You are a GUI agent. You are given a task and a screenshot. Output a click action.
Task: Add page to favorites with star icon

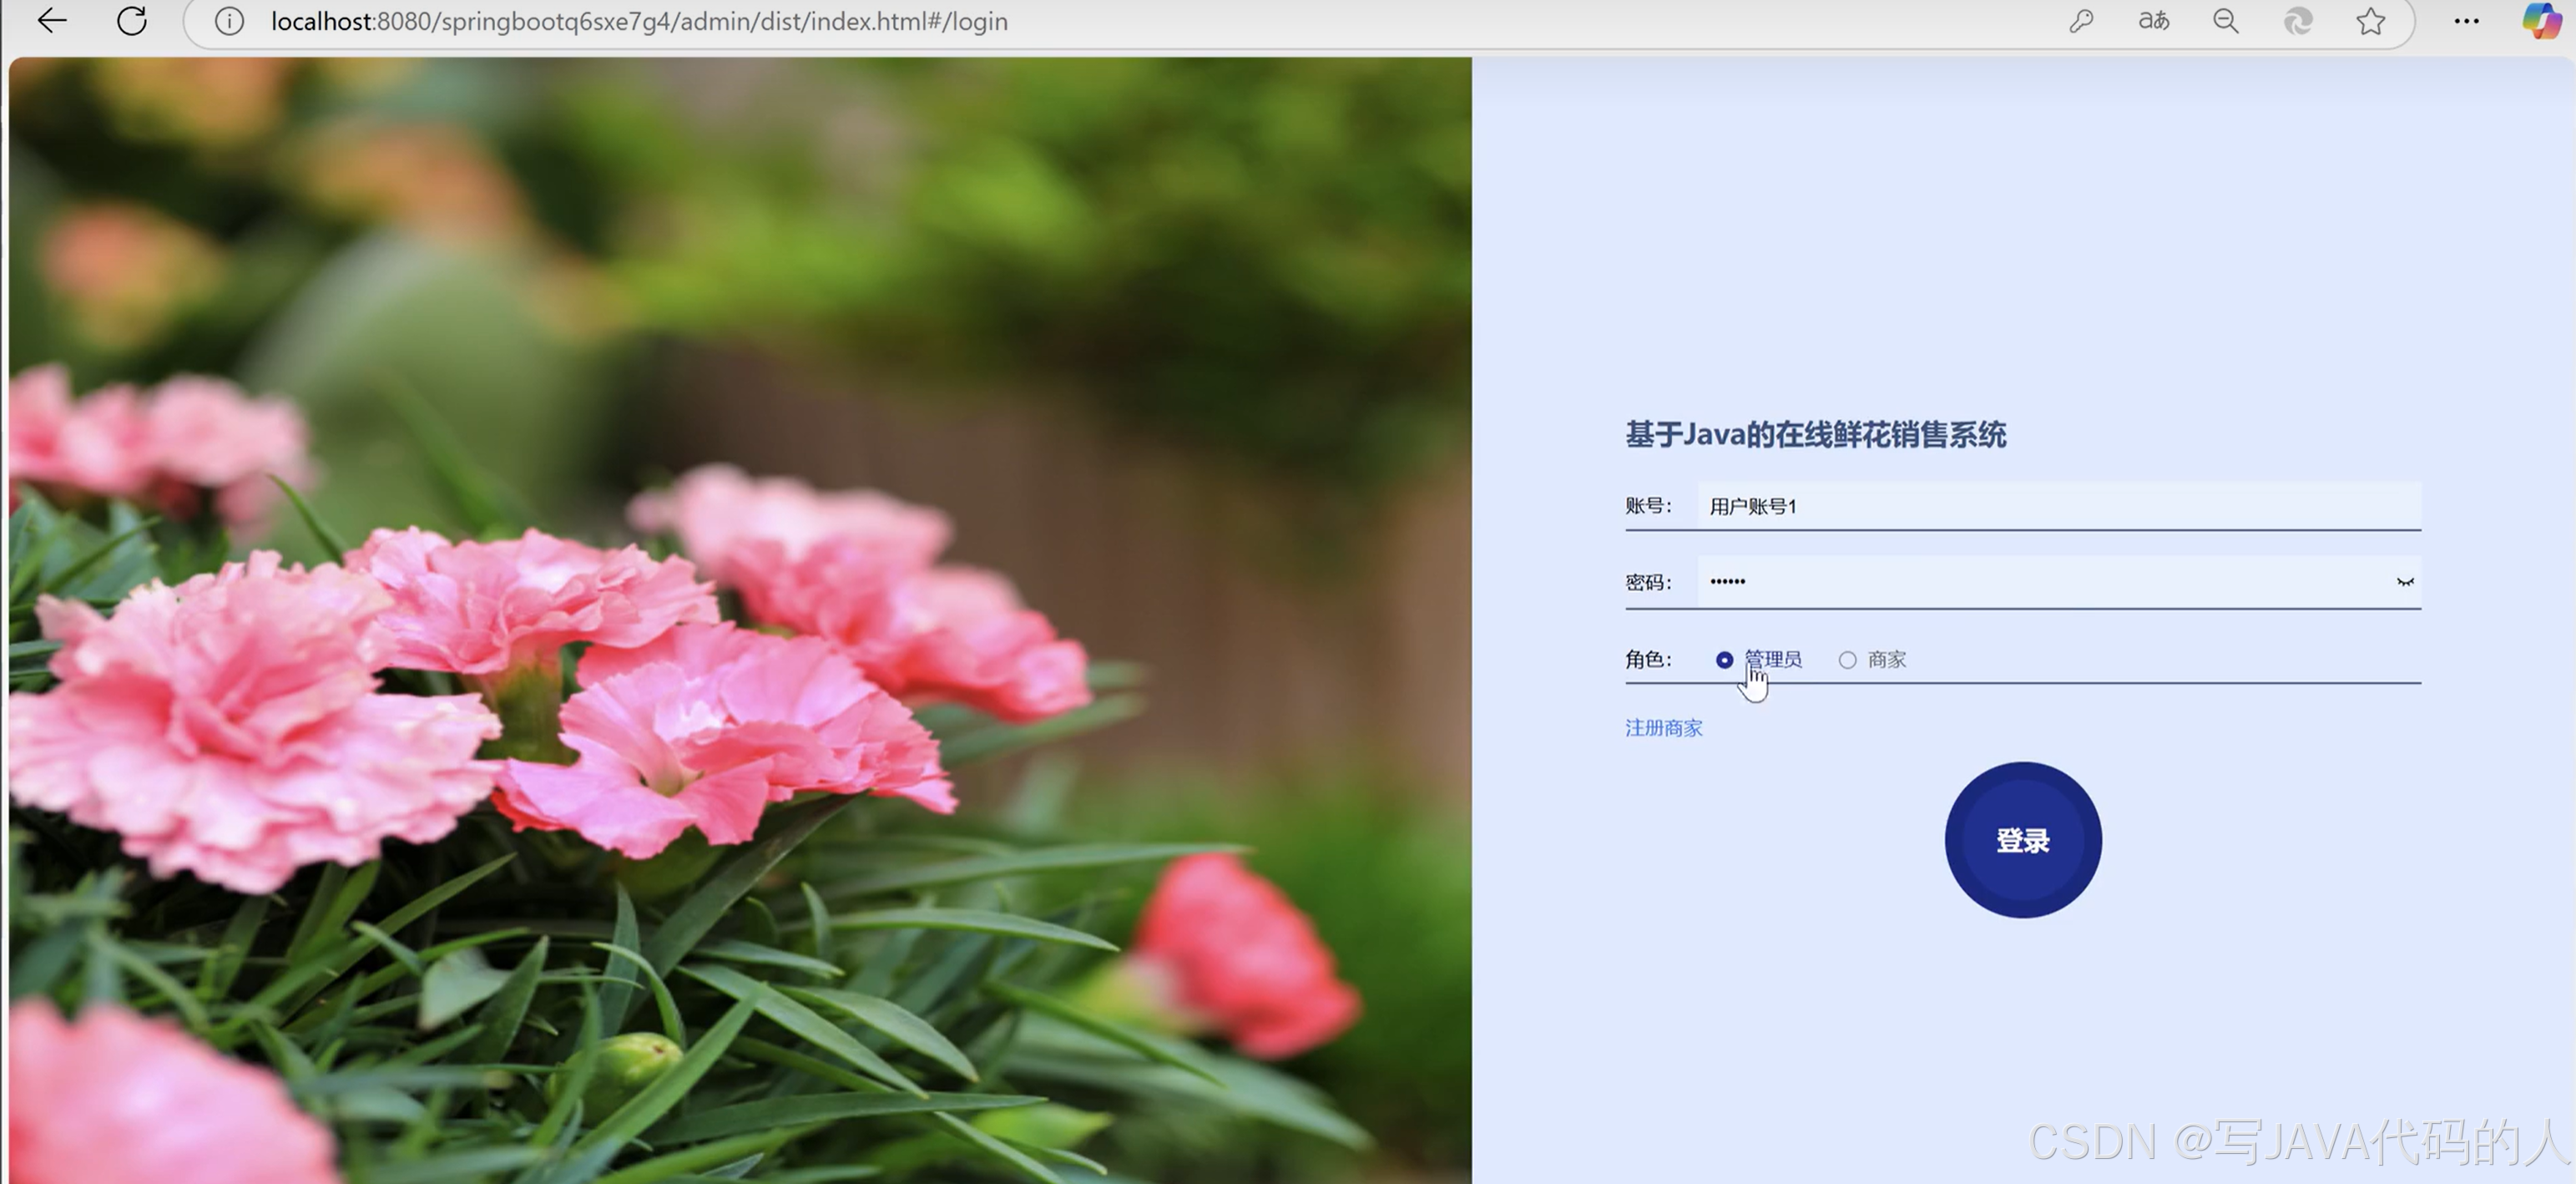2371,21
